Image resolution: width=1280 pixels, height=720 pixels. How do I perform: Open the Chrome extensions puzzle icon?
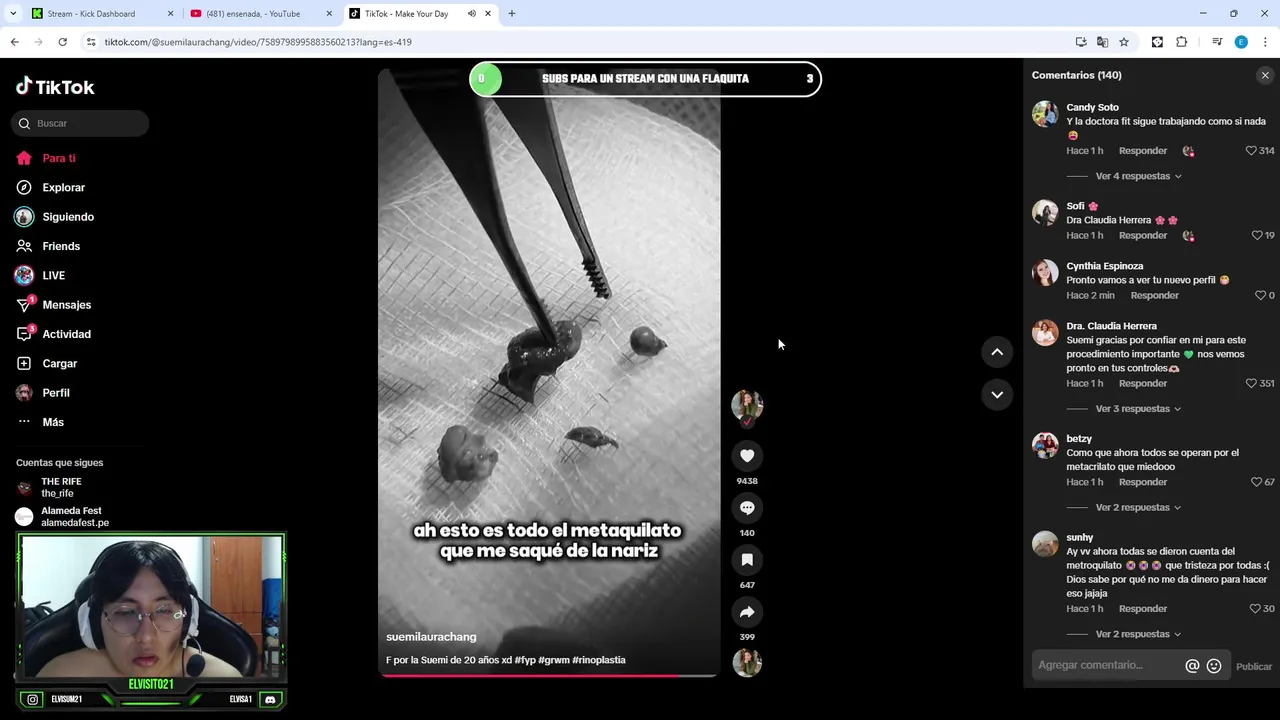pyautogui.click(x=1181, y=42)
